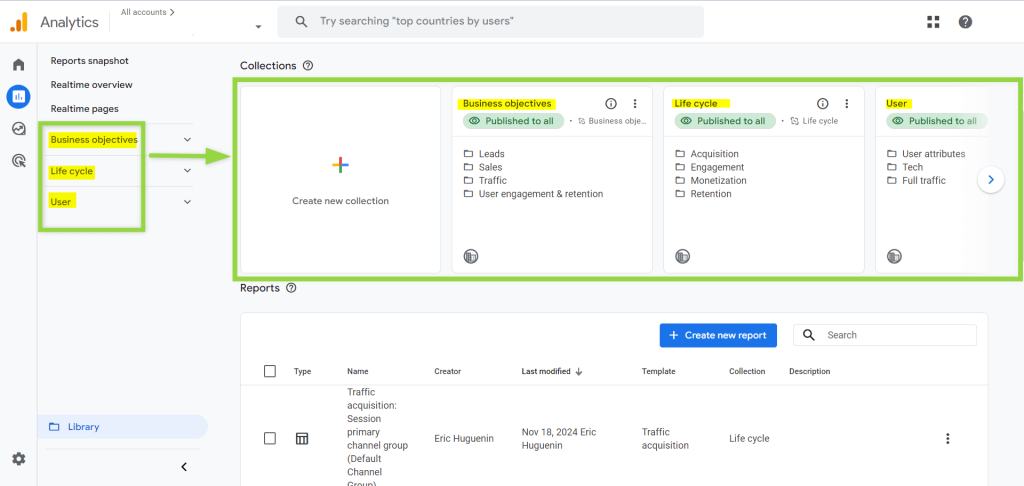Image resolution: width=1024 pixels, height=486 pixels.
Task: Expand Life cycle in the sidebar
Action: [x=187, y=171]
